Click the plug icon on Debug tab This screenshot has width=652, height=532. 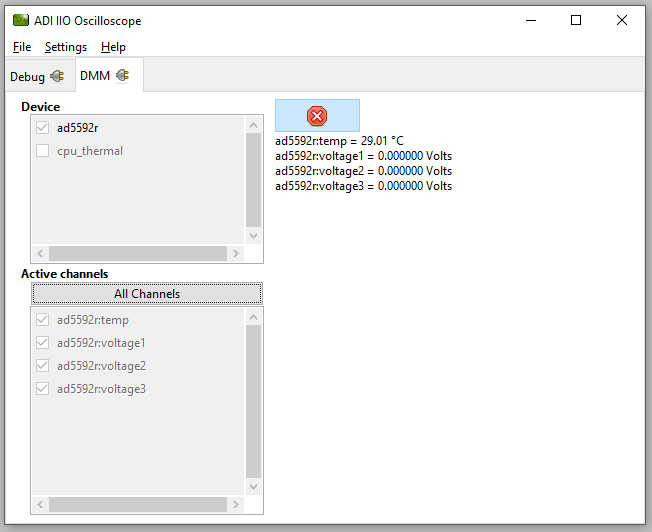click(x=57, y=76)
